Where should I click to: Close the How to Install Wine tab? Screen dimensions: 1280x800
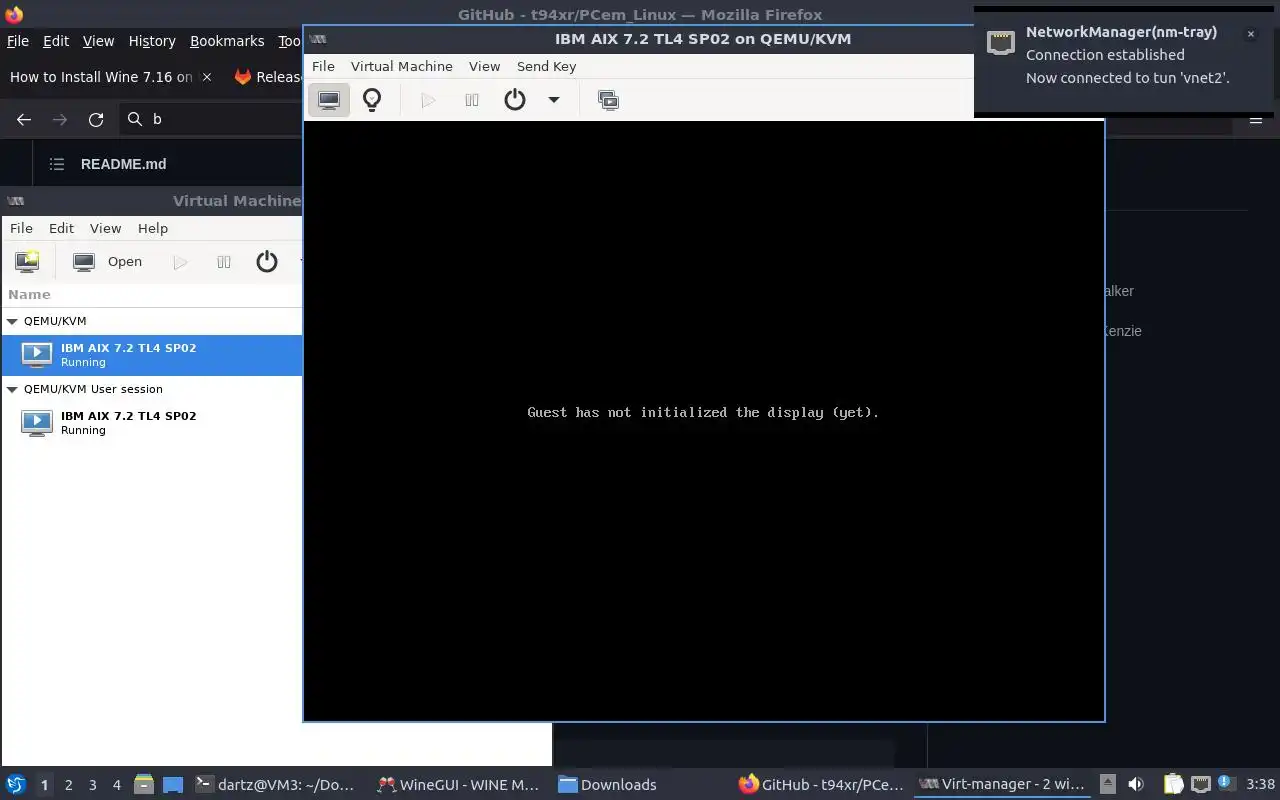click(x=207, y=77)
